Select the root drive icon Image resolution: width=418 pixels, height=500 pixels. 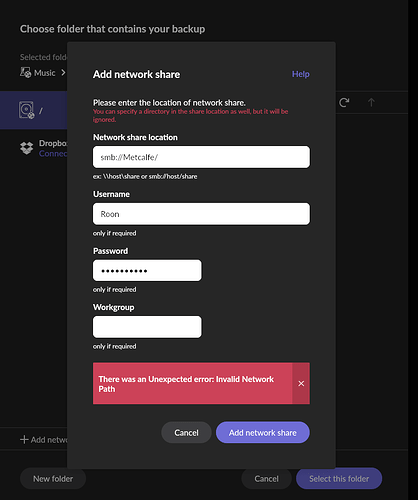[27, 110]
